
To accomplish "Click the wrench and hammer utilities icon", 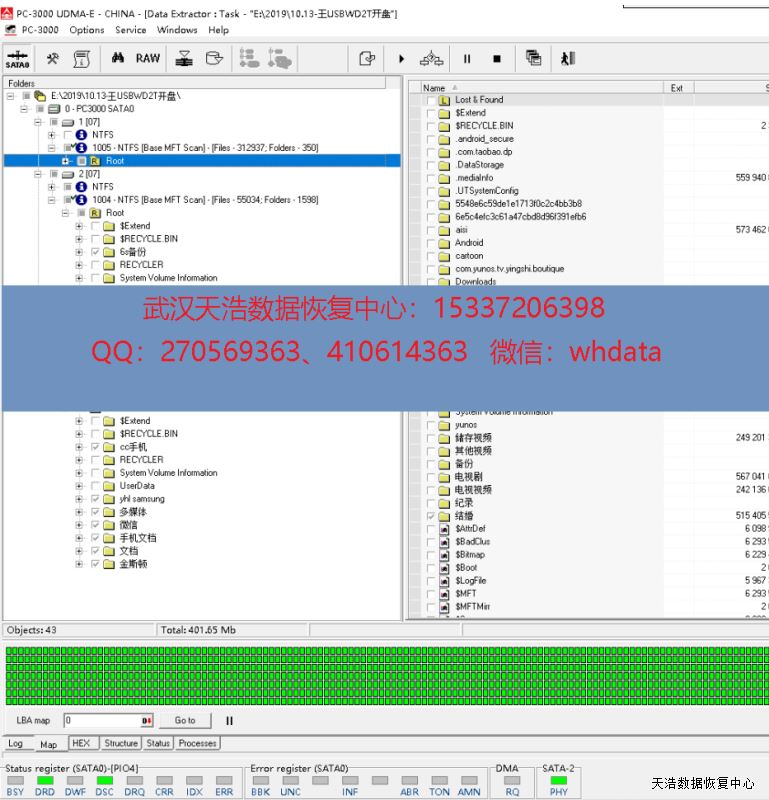I will [x=53, y=59].
